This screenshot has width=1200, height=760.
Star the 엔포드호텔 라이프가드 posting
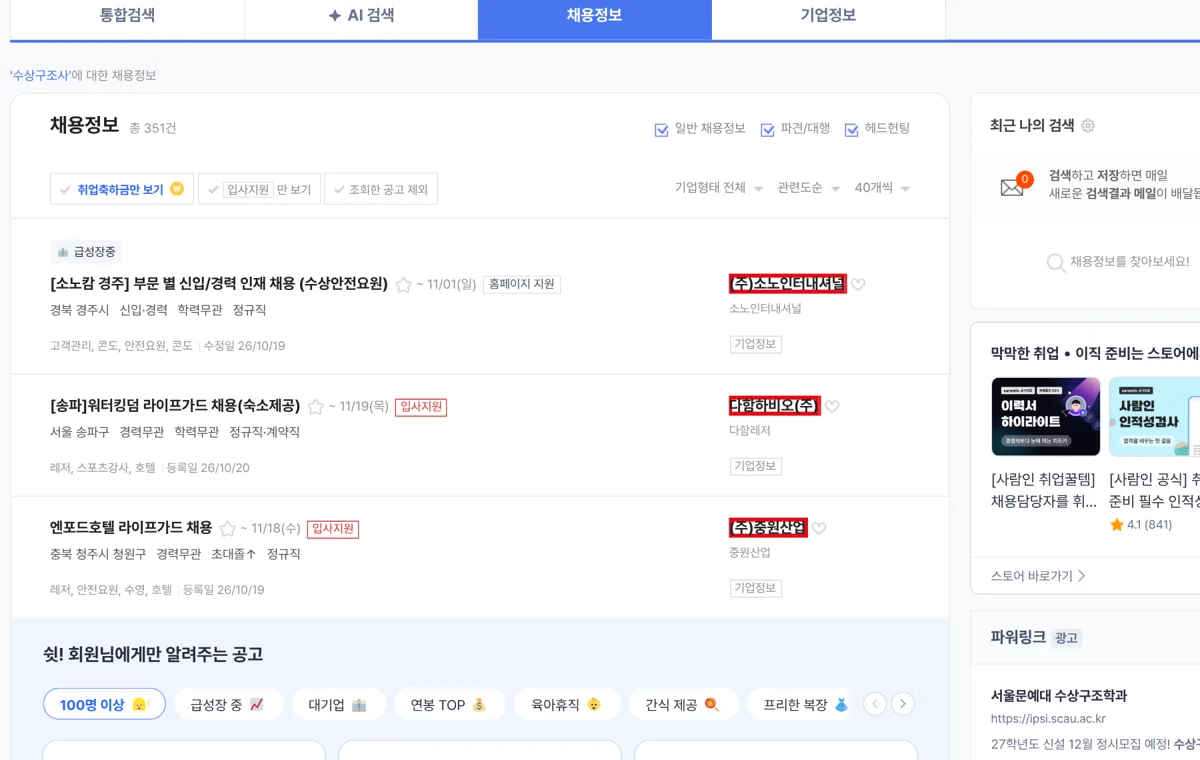pyautogui.click(x=228, y=529)
